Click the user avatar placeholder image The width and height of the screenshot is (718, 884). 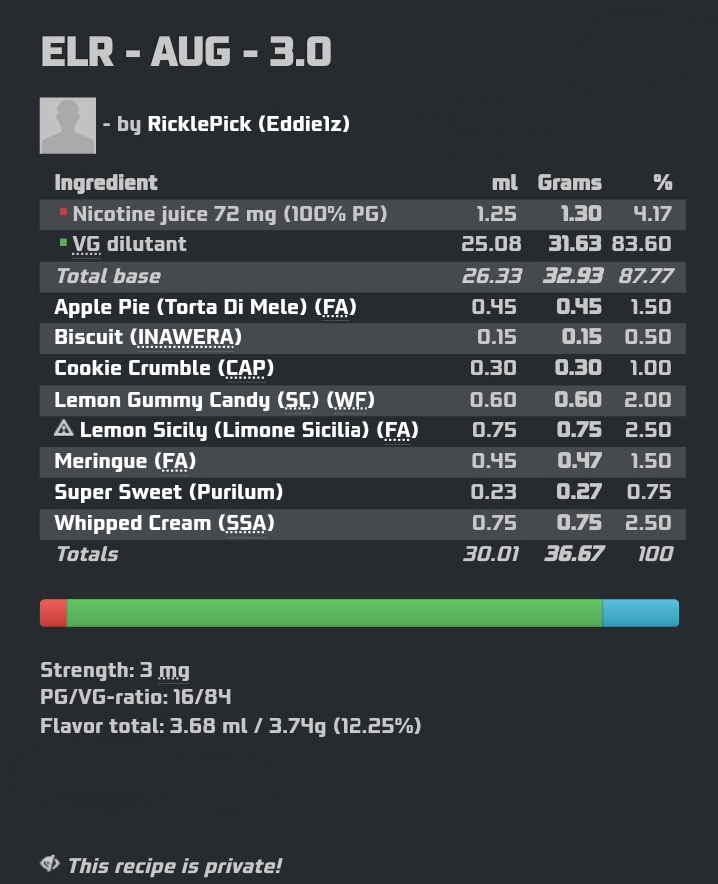click(x=68, y=125)
